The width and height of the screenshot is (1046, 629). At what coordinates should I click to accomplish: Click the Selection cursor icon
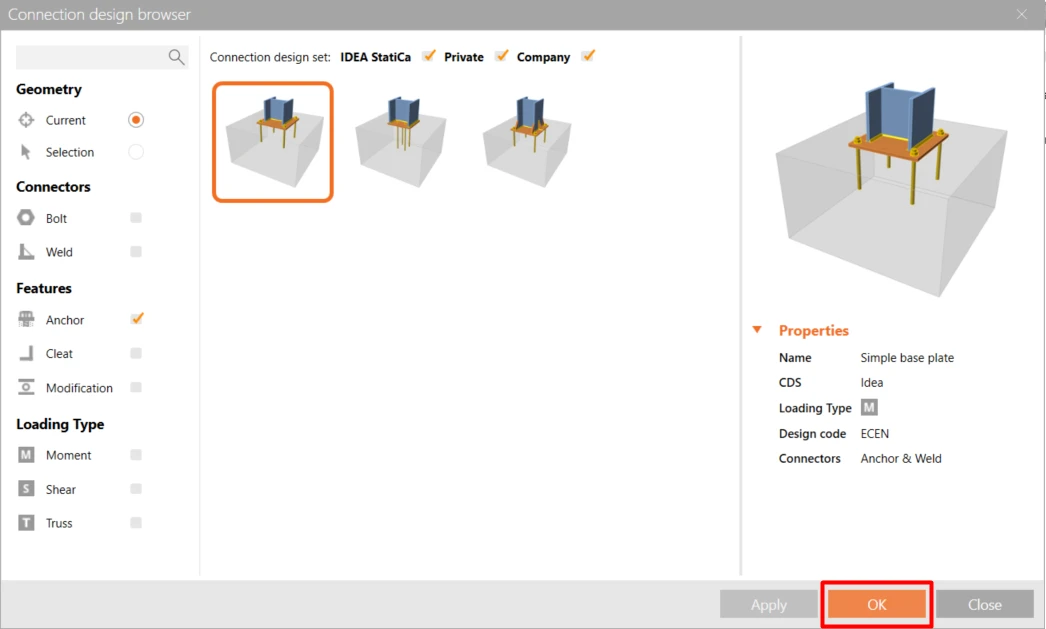tap(25, 152)
